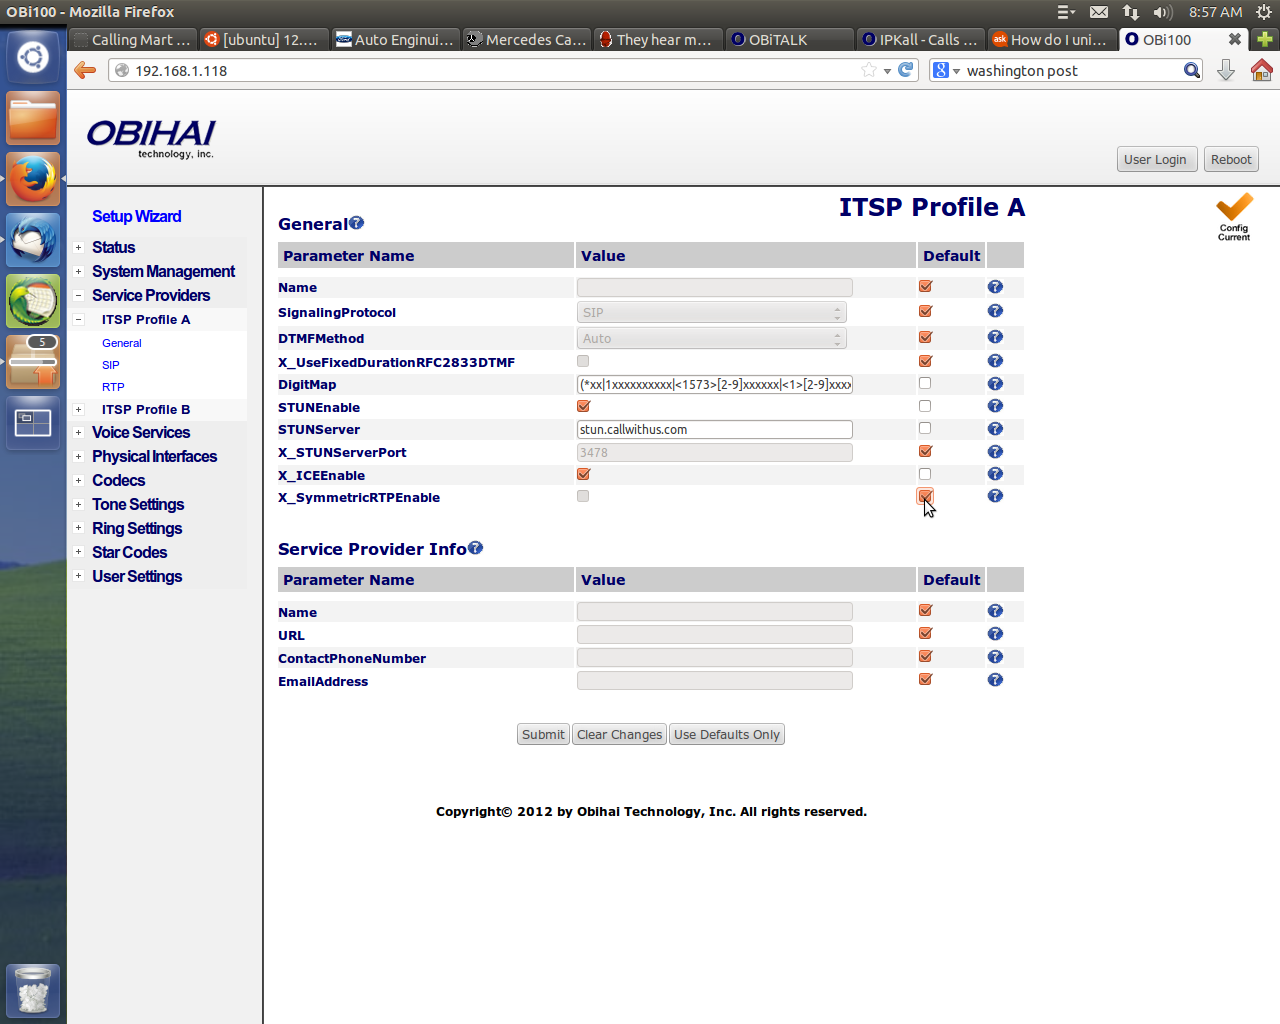Switch to the IPKall - Calls tab
Screen dimensions: 1280x1024
[x=919, y=39]
